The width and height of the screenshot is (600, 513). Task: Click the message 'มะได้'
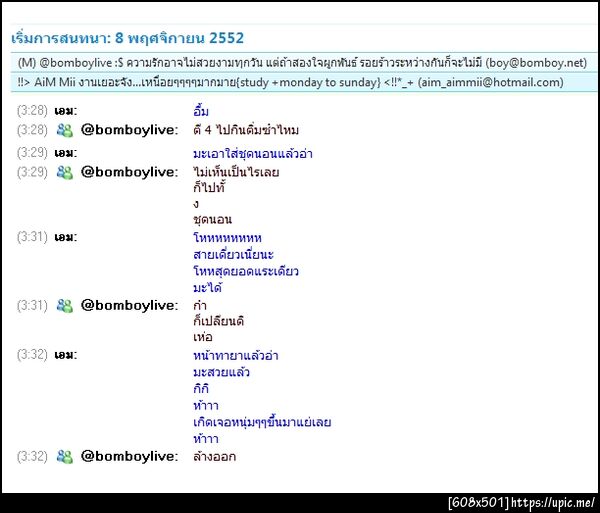point(207,287)
